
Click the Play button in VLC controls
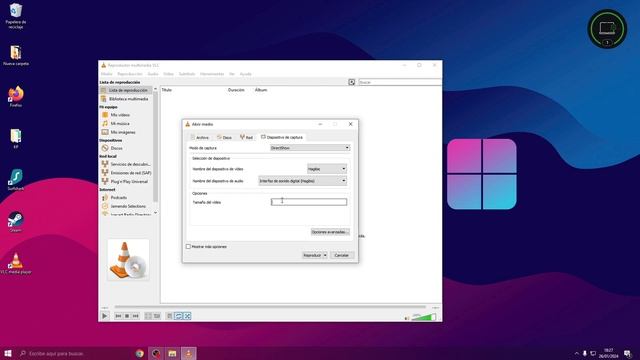(104, 316)
